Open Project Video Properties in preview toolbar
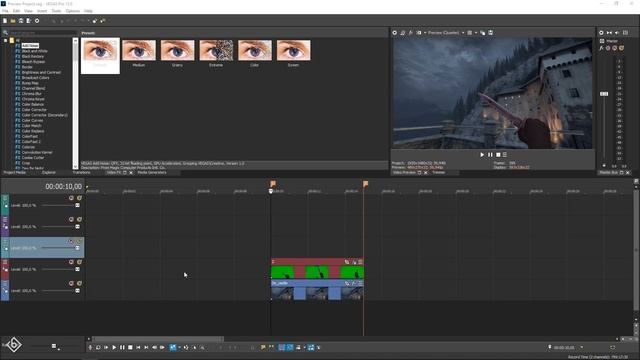640x360 pixels. (395, 33)
